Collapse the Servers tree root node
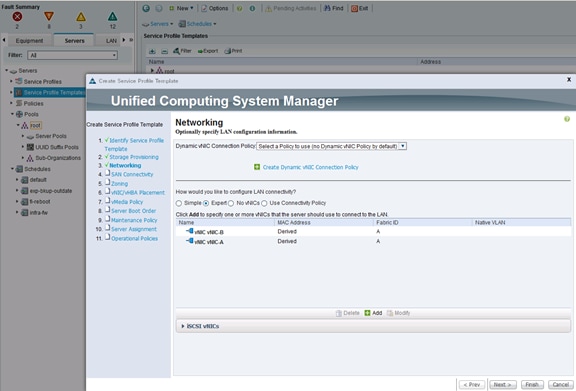 tap(7, 70)
